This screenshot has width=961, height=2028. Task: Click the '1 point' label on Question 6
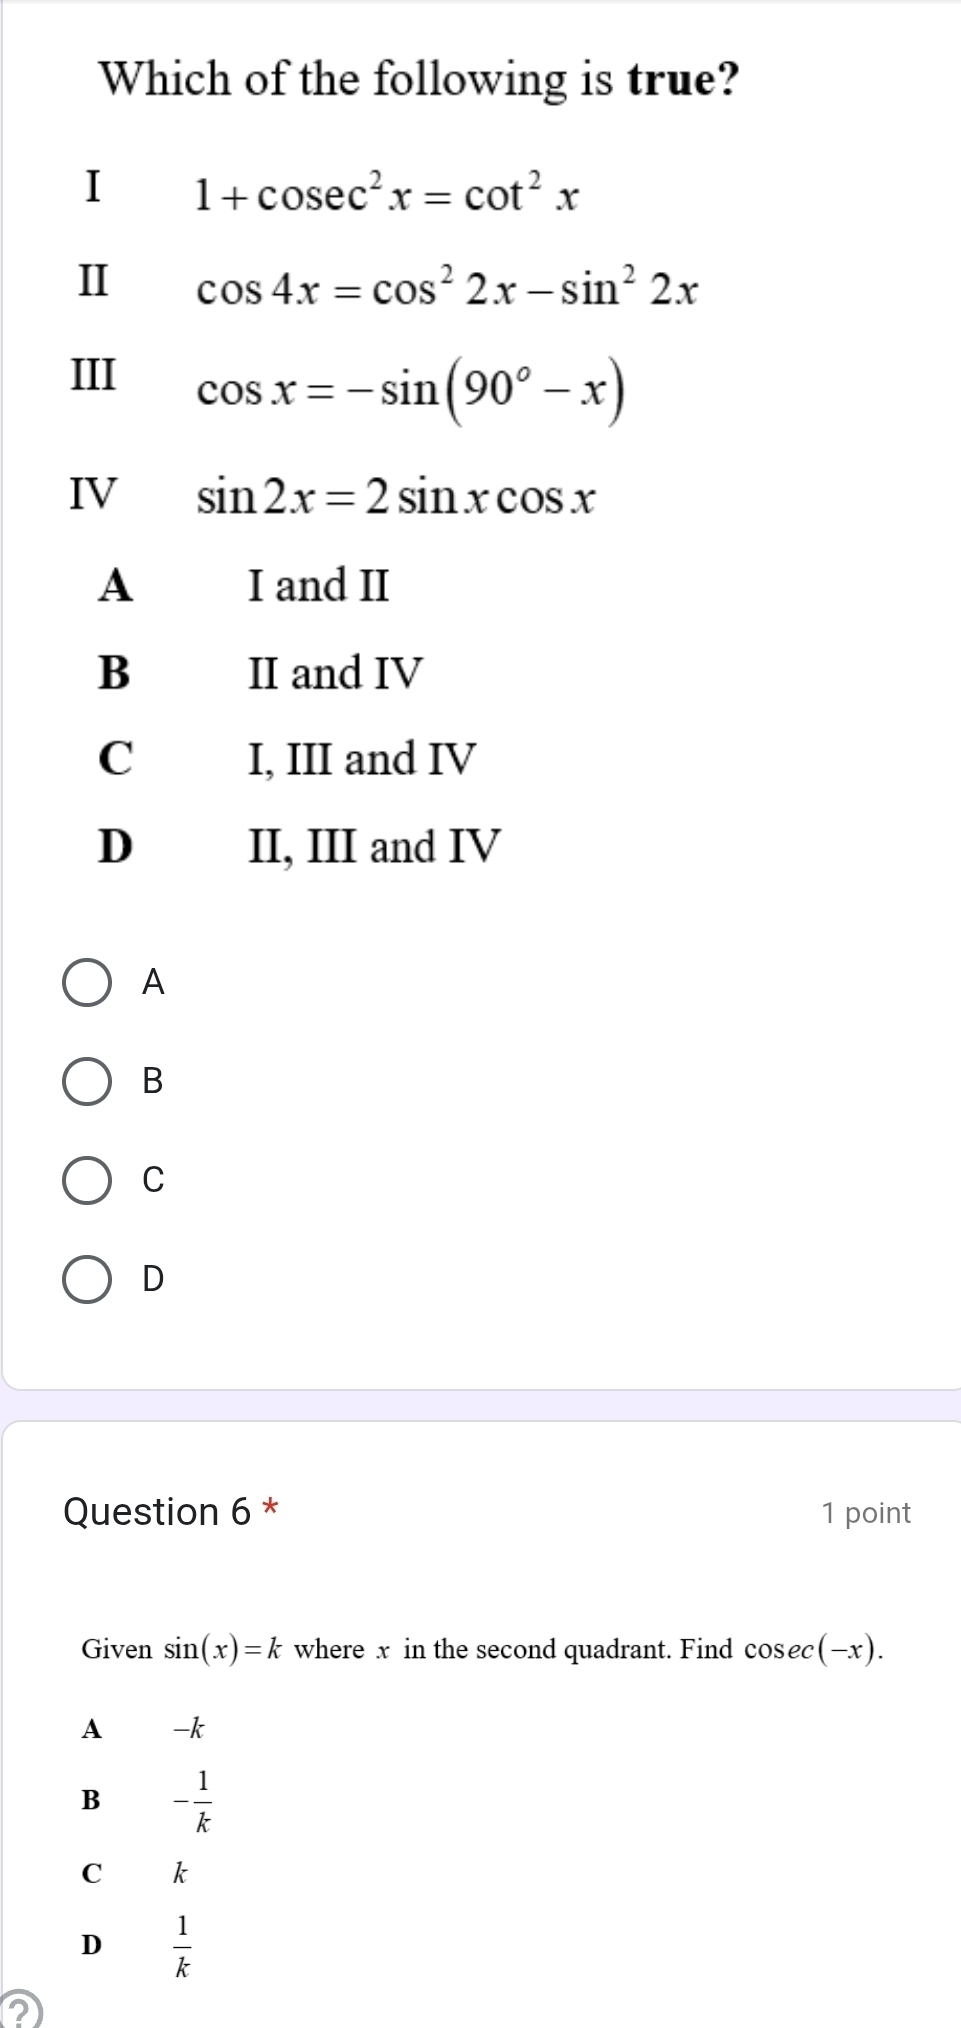click(868, 1512)
